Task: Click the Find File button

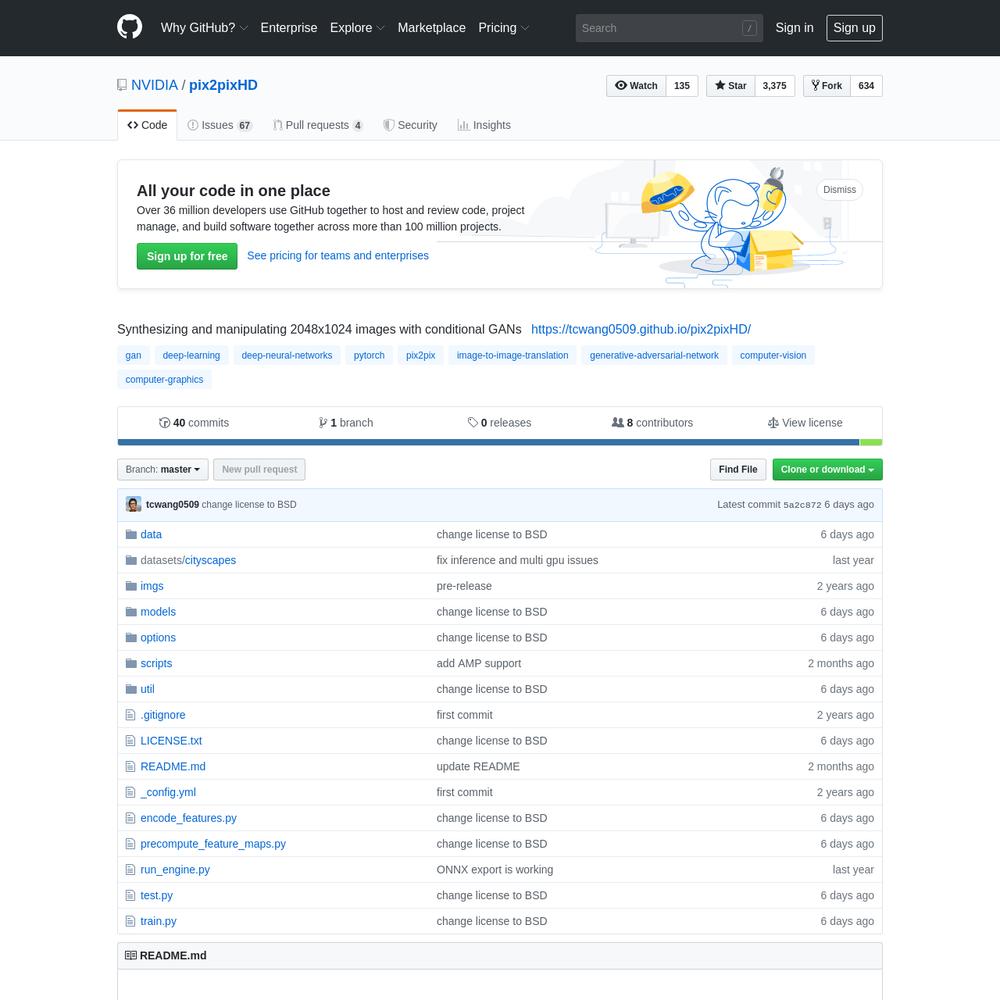Action: point(738,469)
